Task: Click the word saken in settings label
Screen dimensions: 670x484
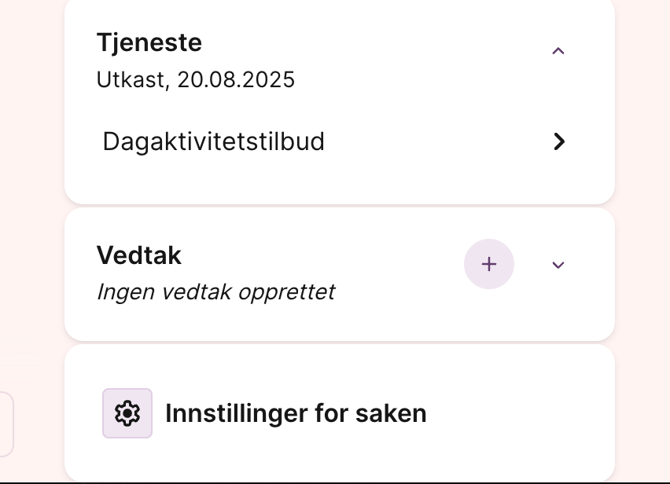Action: pos(392,413)
